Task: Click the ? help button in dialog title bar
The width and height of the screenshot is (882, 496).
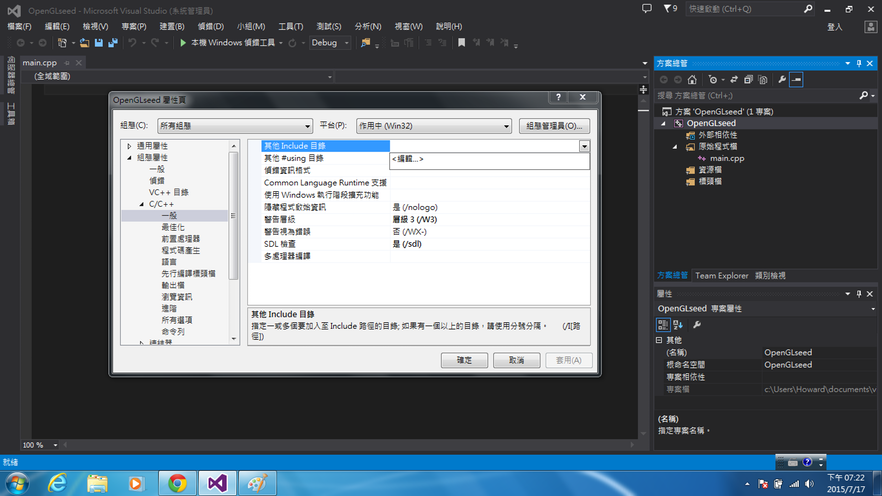Action: [x=558, y=97]
